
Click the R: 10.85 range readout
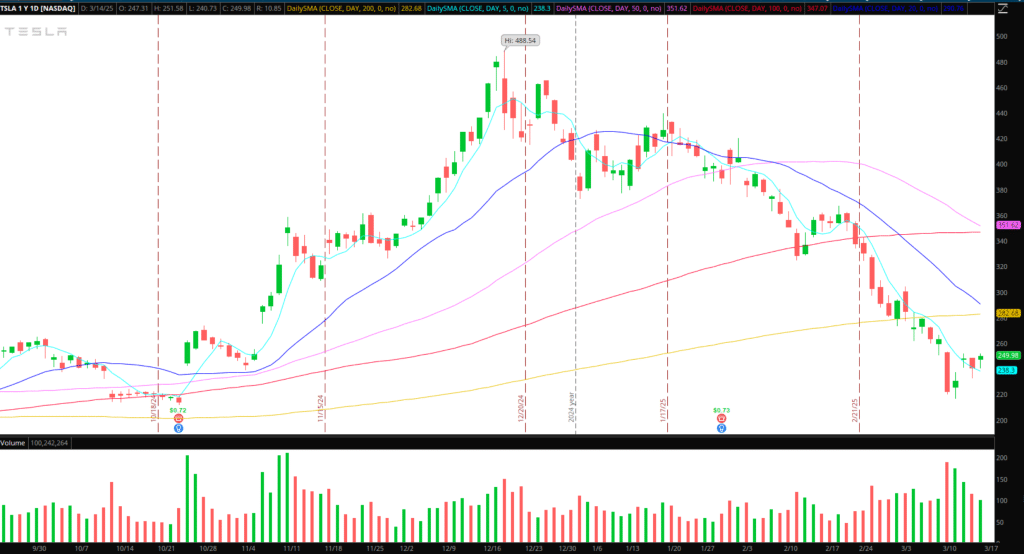click(x=268, y=8)
